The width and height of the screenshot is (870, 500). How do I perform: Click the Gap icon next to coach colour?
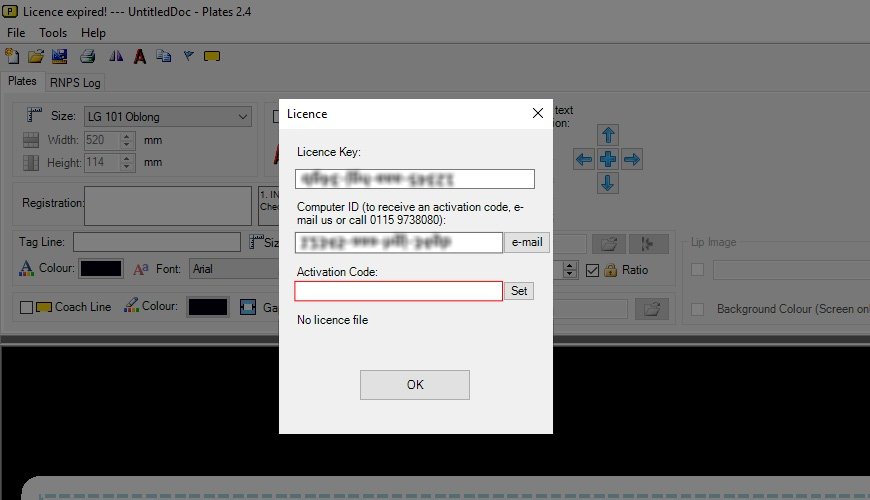(248, 307)
